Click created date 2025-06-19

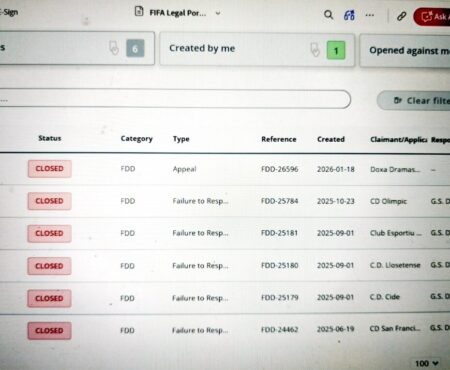pos(335,329)
